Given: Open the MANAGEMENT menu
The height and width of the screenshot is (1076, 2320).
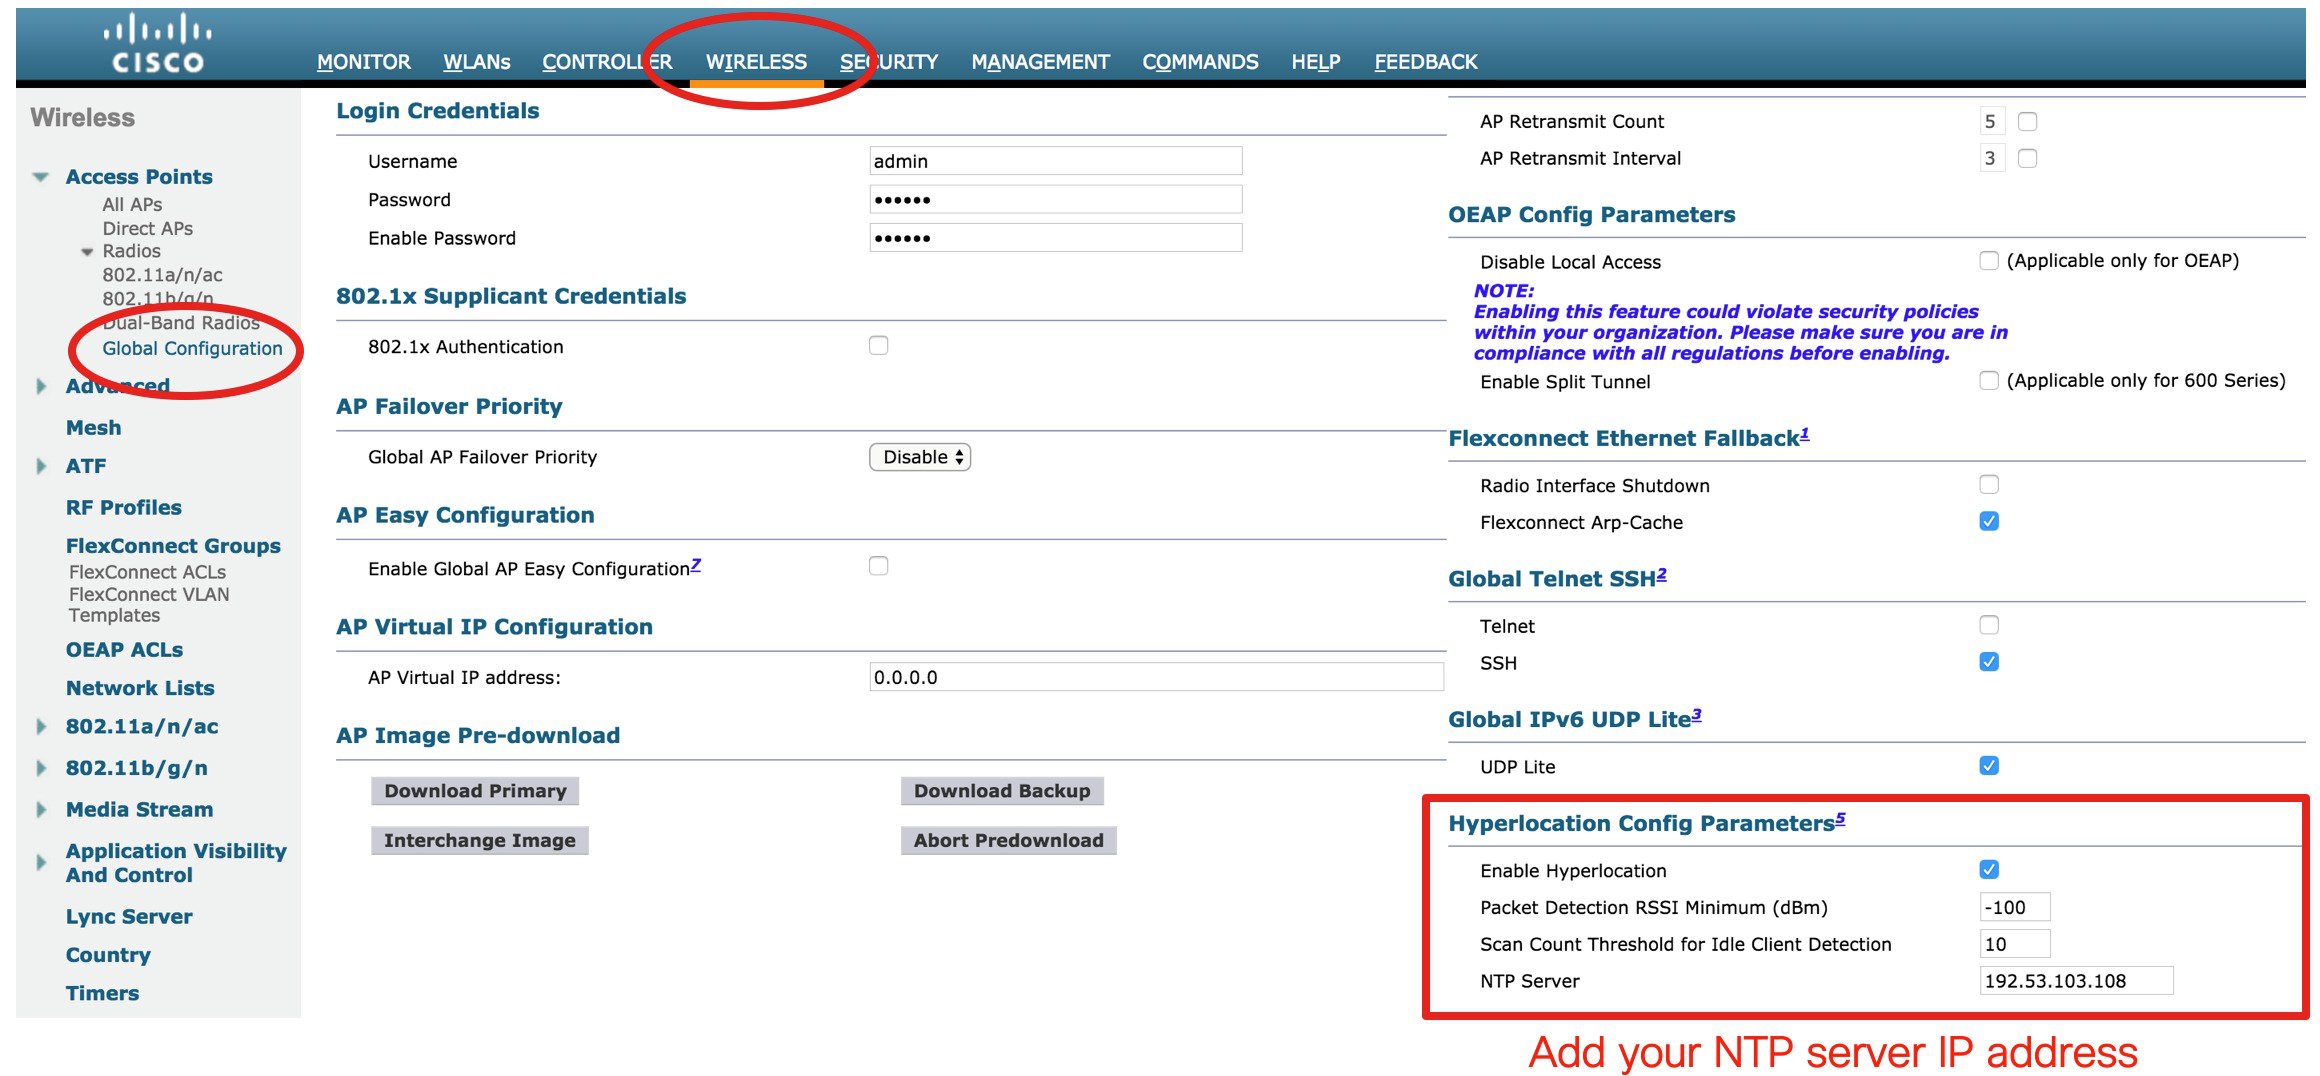Looking at the screenshot, I should point(1040,62).
